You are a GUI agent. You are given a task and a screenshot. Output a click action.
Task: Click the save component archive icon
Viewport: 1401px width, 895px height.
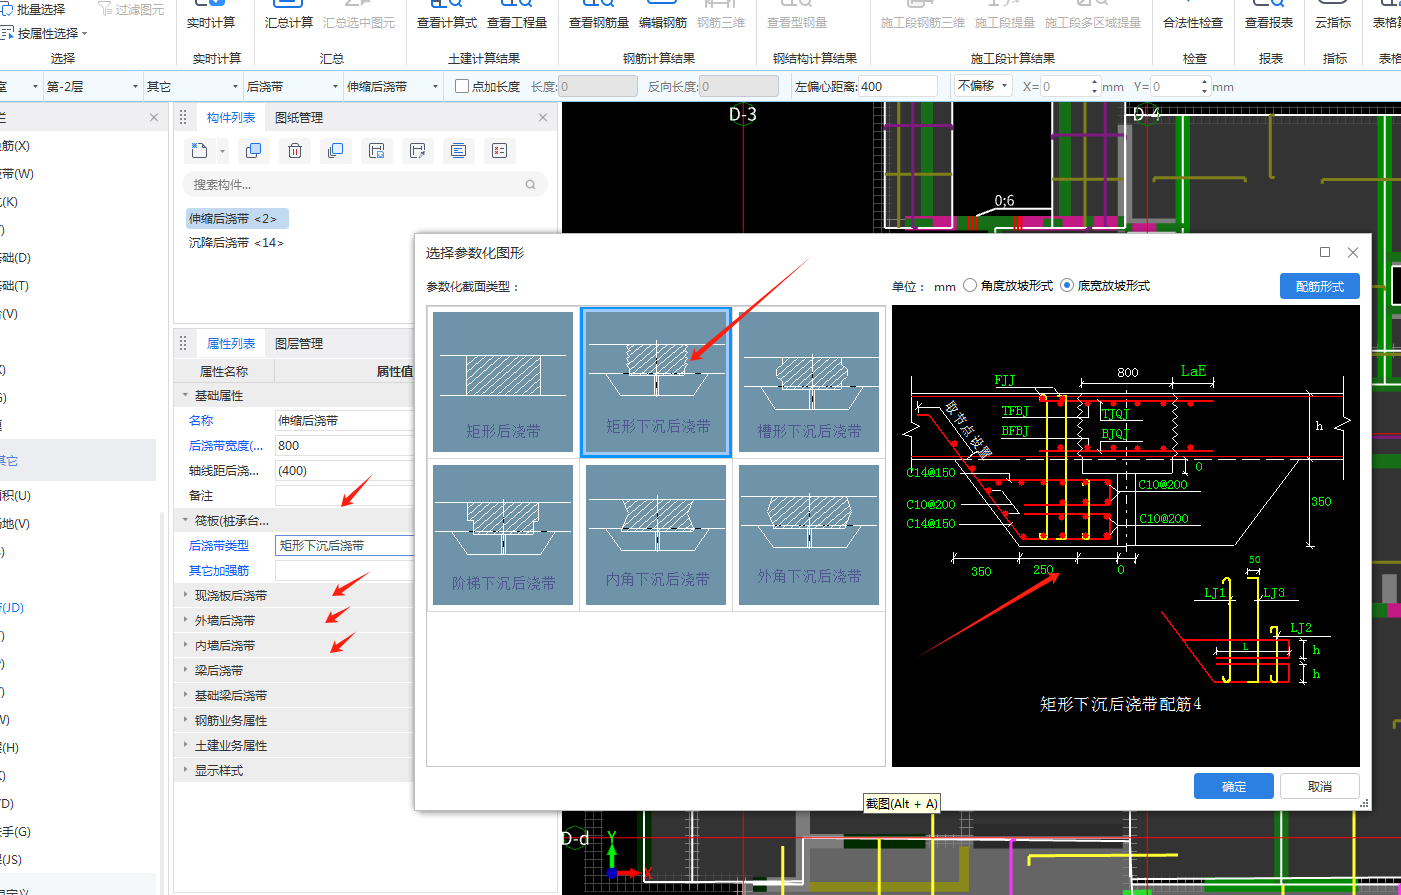click(377, 151)
